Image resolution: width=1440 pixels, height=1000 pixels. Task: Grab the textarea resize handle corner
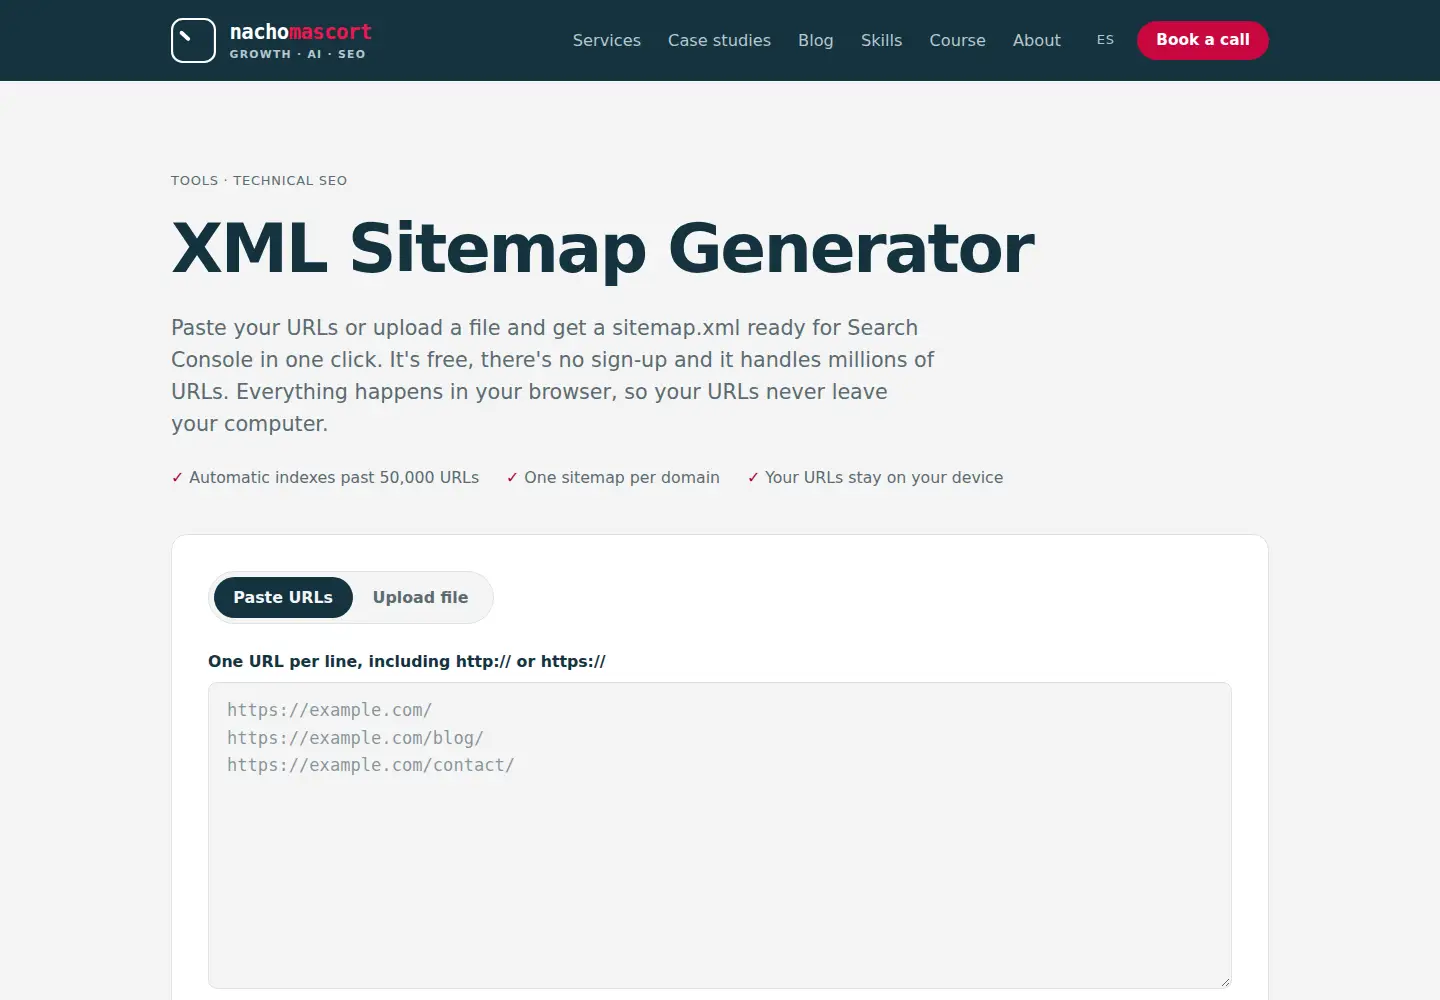[x=1224, y=982]
